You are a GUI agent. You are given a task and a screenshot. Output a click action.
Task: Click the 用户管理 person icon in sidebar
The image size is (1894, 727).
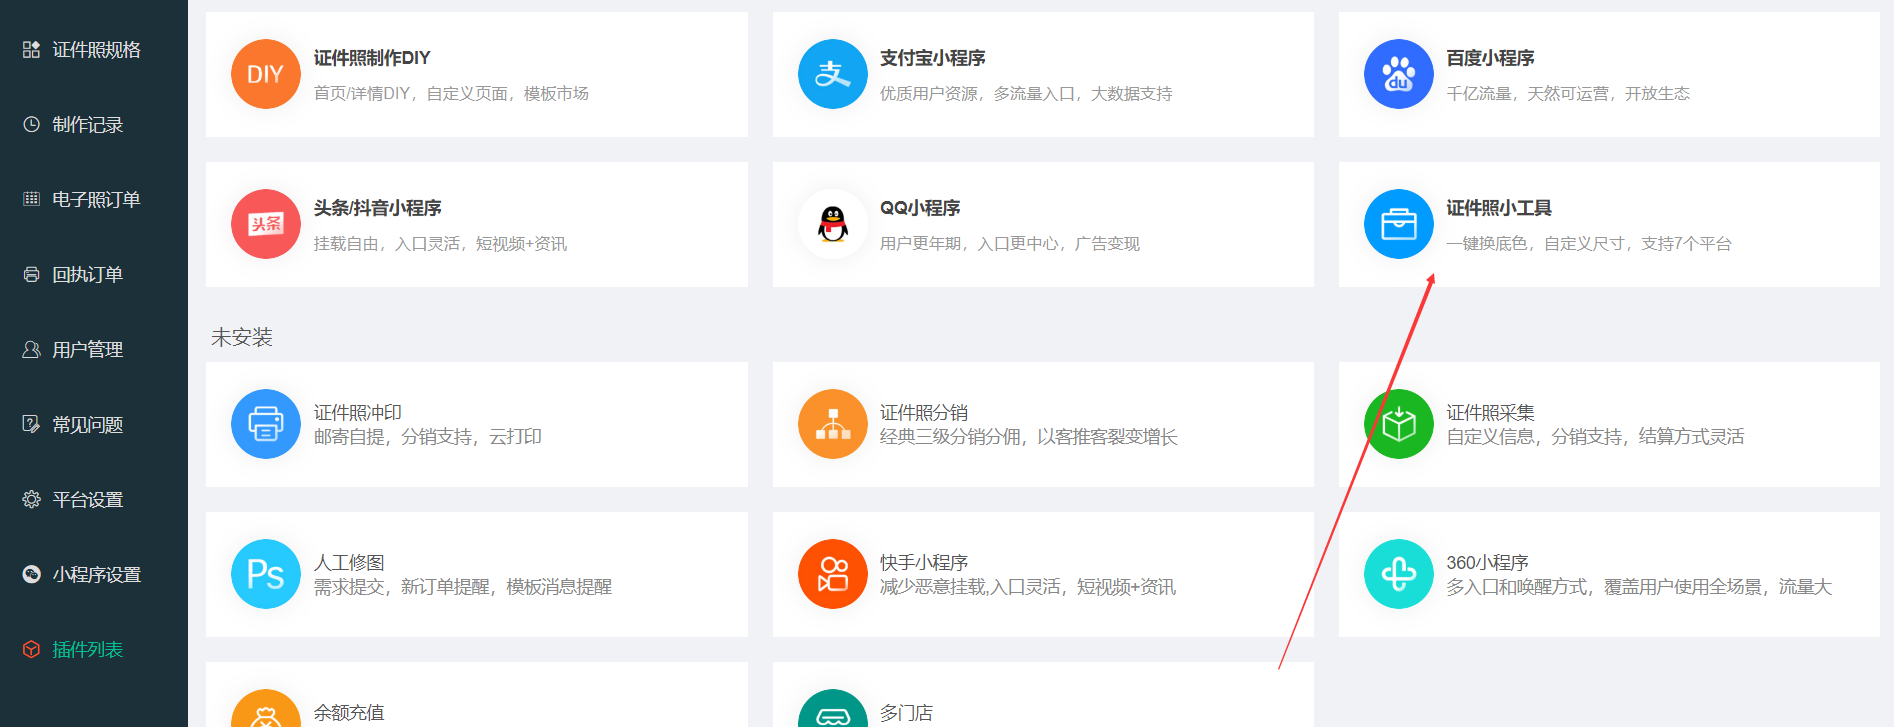(x=32, y=349)
